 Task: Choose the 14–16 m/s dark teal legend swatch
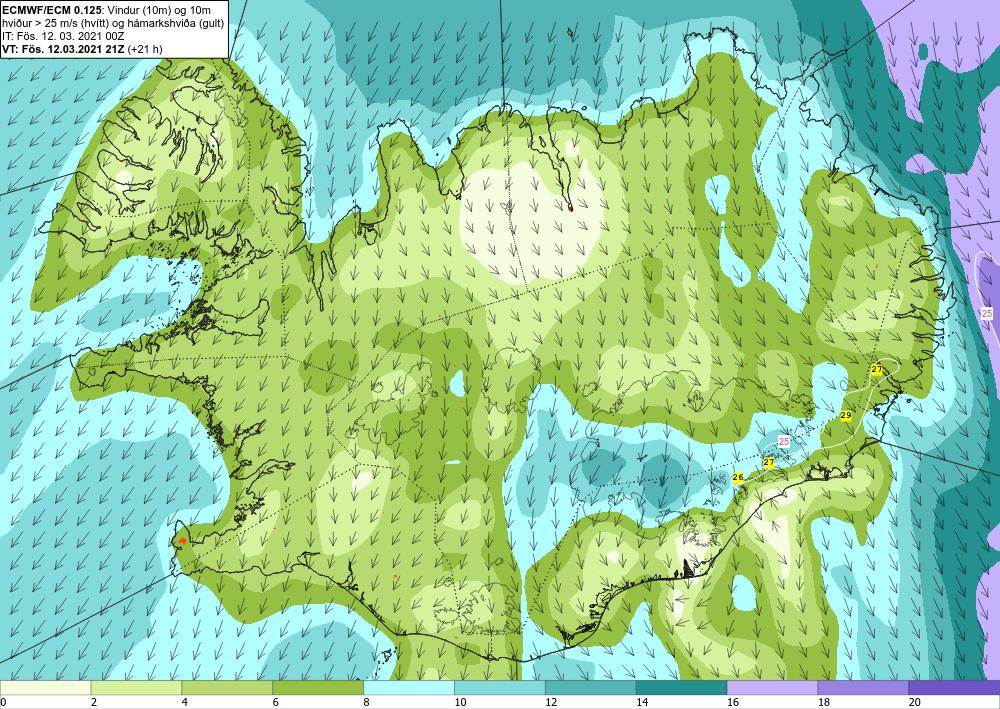coord(681,687)
